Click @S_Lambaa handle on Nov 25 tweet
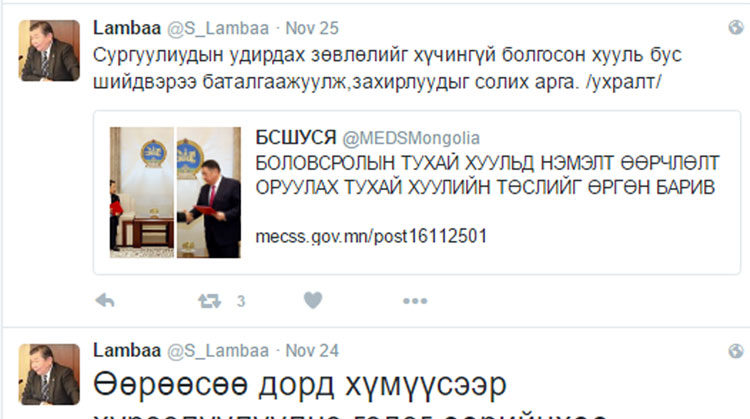This screenshot has width=750, height=419. 218,28
